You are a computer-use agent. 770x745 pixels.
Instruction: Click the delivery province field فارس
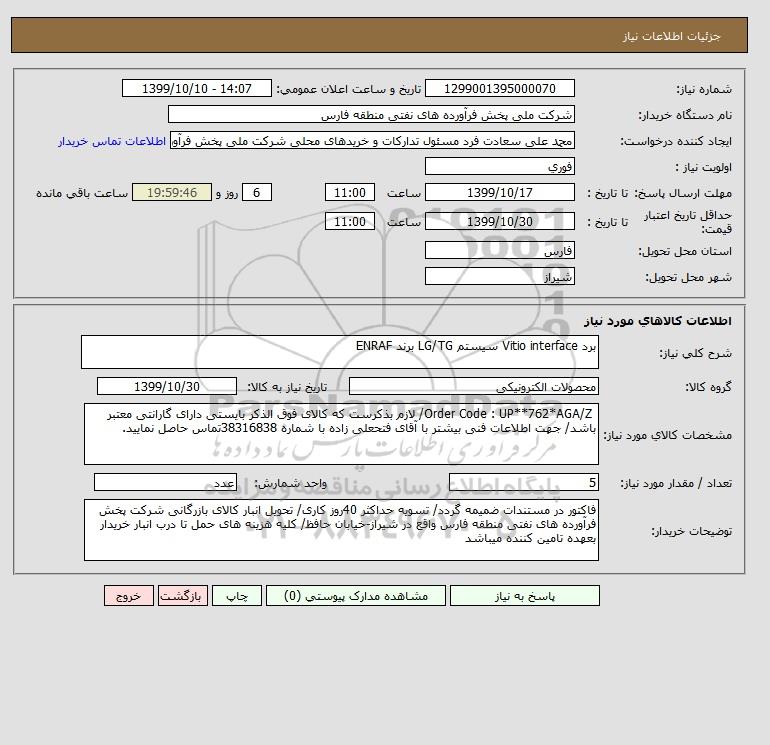pos(499,250)
